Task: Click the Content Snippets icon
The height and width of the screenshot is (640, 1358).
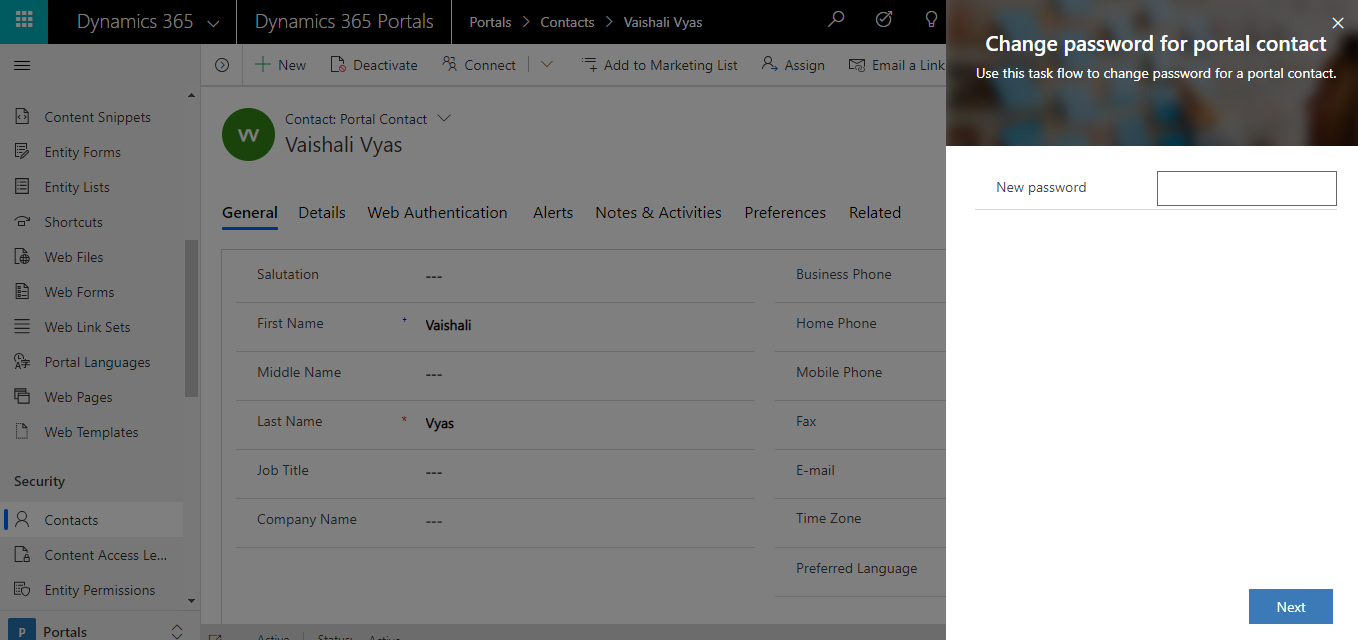Action: (22, 117)
